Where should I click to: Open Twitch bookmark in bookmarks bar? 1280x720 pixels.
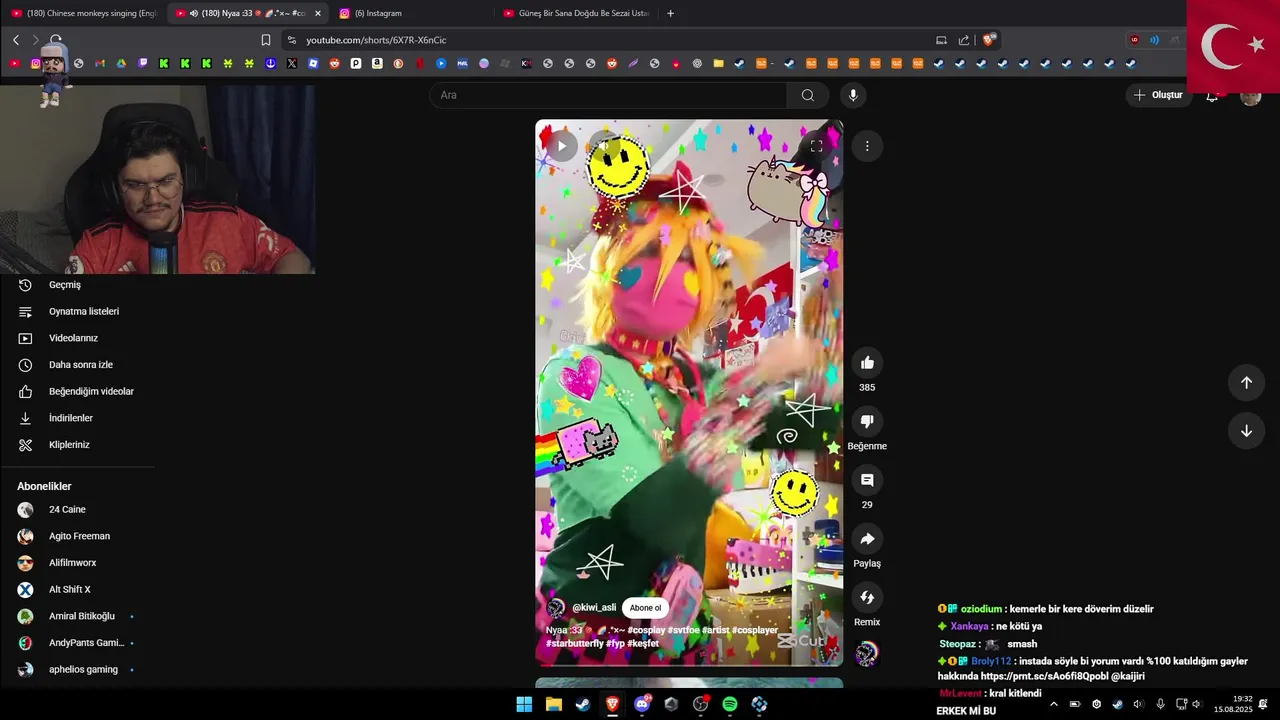point(143,63)
